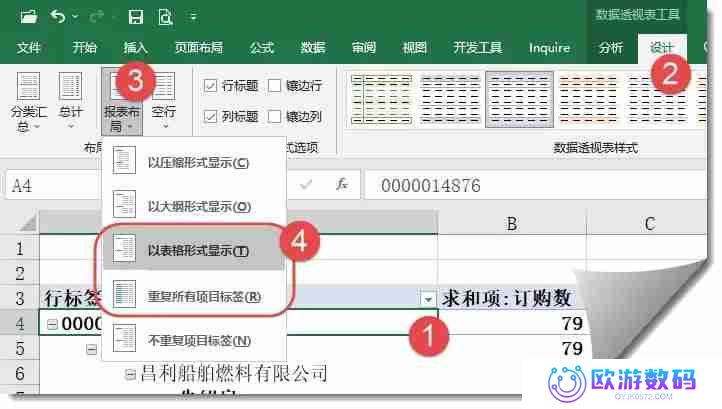Image resolution: width=722 pixels, height=409 pixels.
Task: Select the highlighted third pivot style thumbnail
Action: click(519, 99)
